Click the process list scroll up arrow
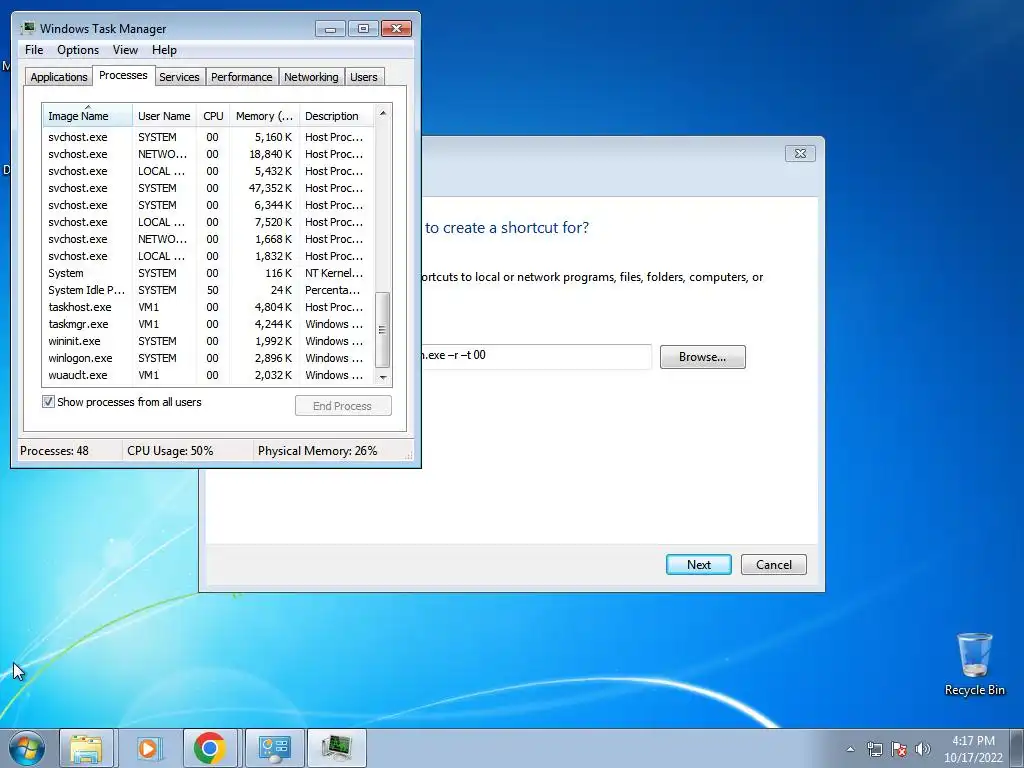1024x768 pixels. click(x=383, y=113)
